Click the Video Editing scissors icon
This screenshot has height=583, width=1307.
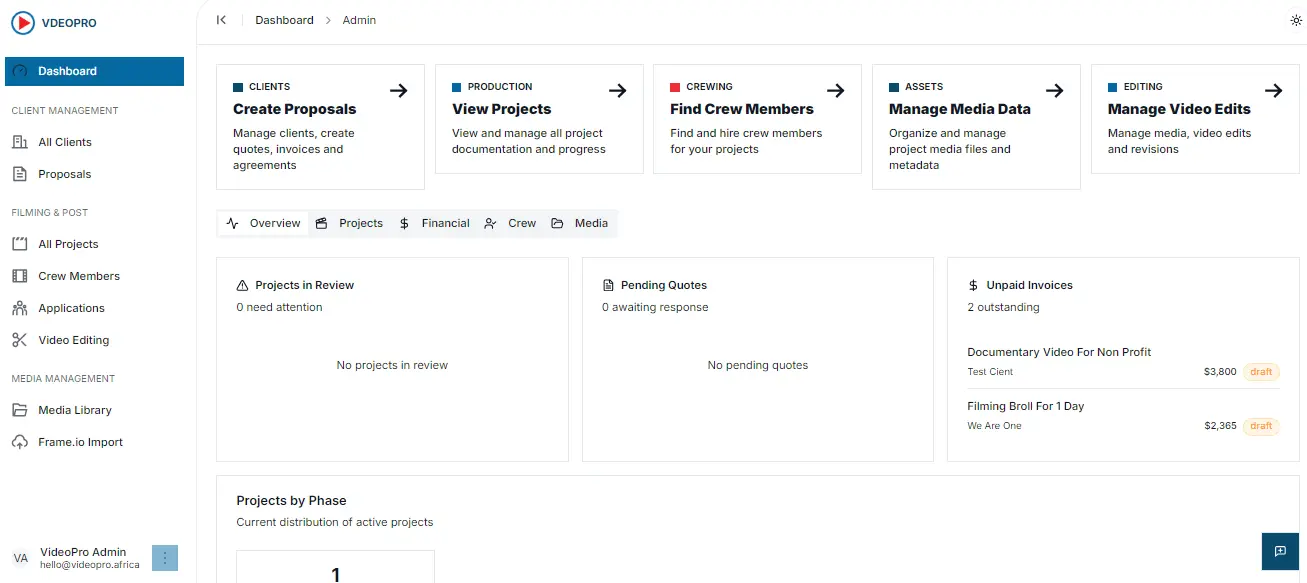point(20,340)
